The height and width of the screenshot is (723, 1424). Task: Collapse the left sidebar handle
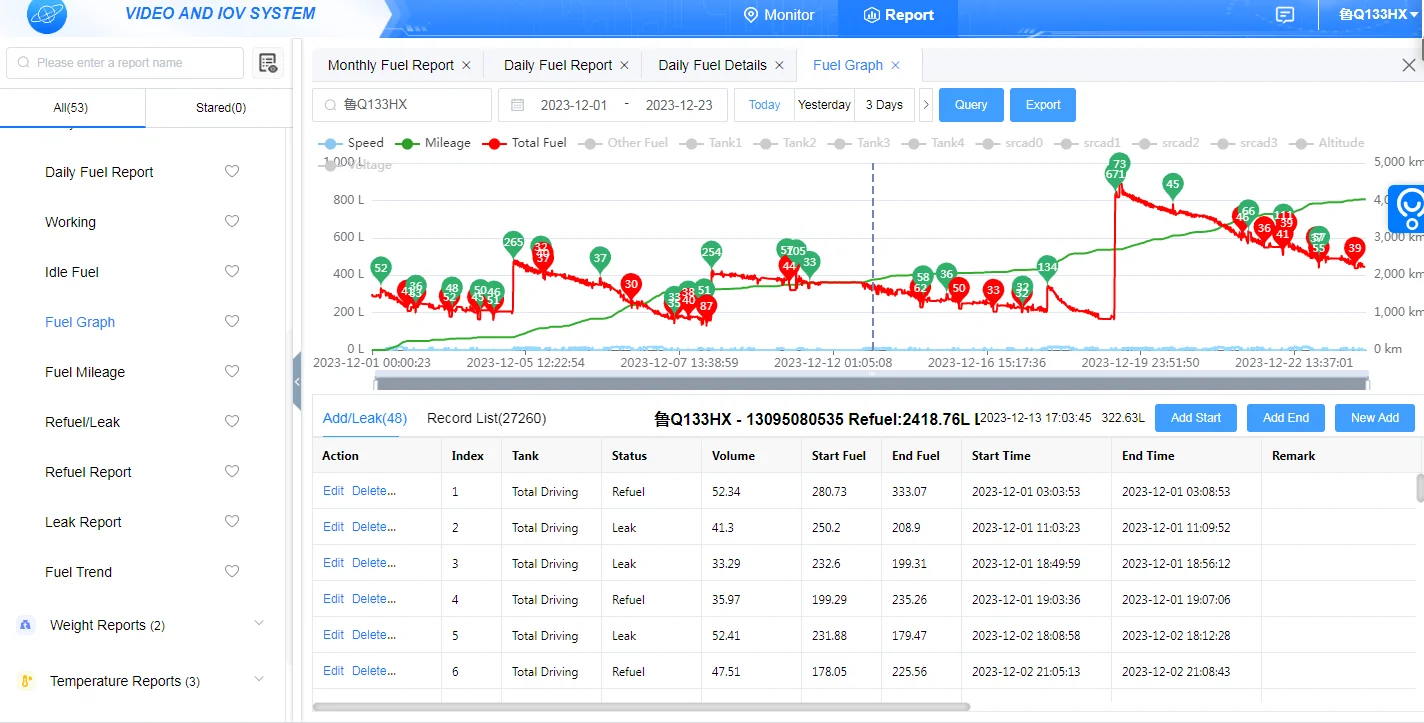(x=297, y=381)
